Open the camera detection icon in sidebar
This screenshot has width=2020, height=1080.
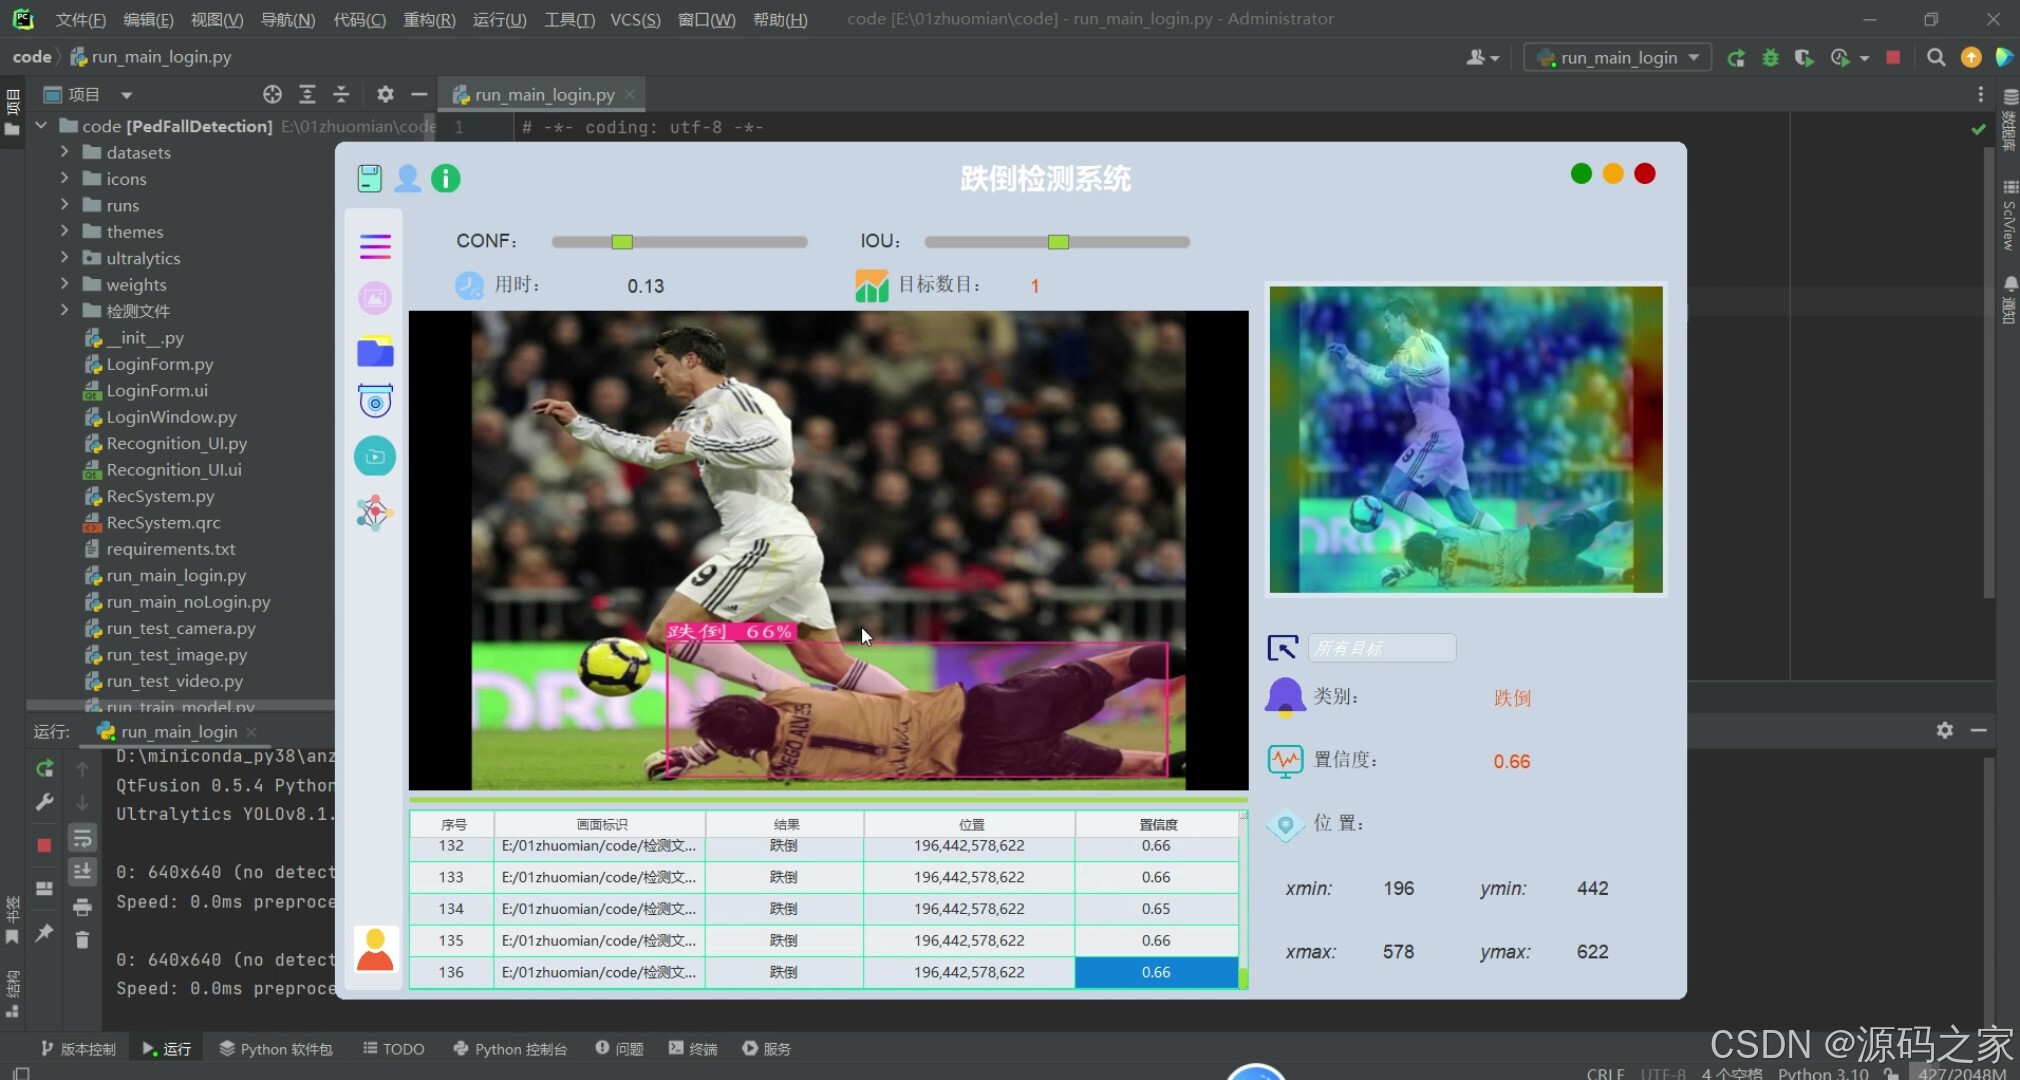click(375, 402)
